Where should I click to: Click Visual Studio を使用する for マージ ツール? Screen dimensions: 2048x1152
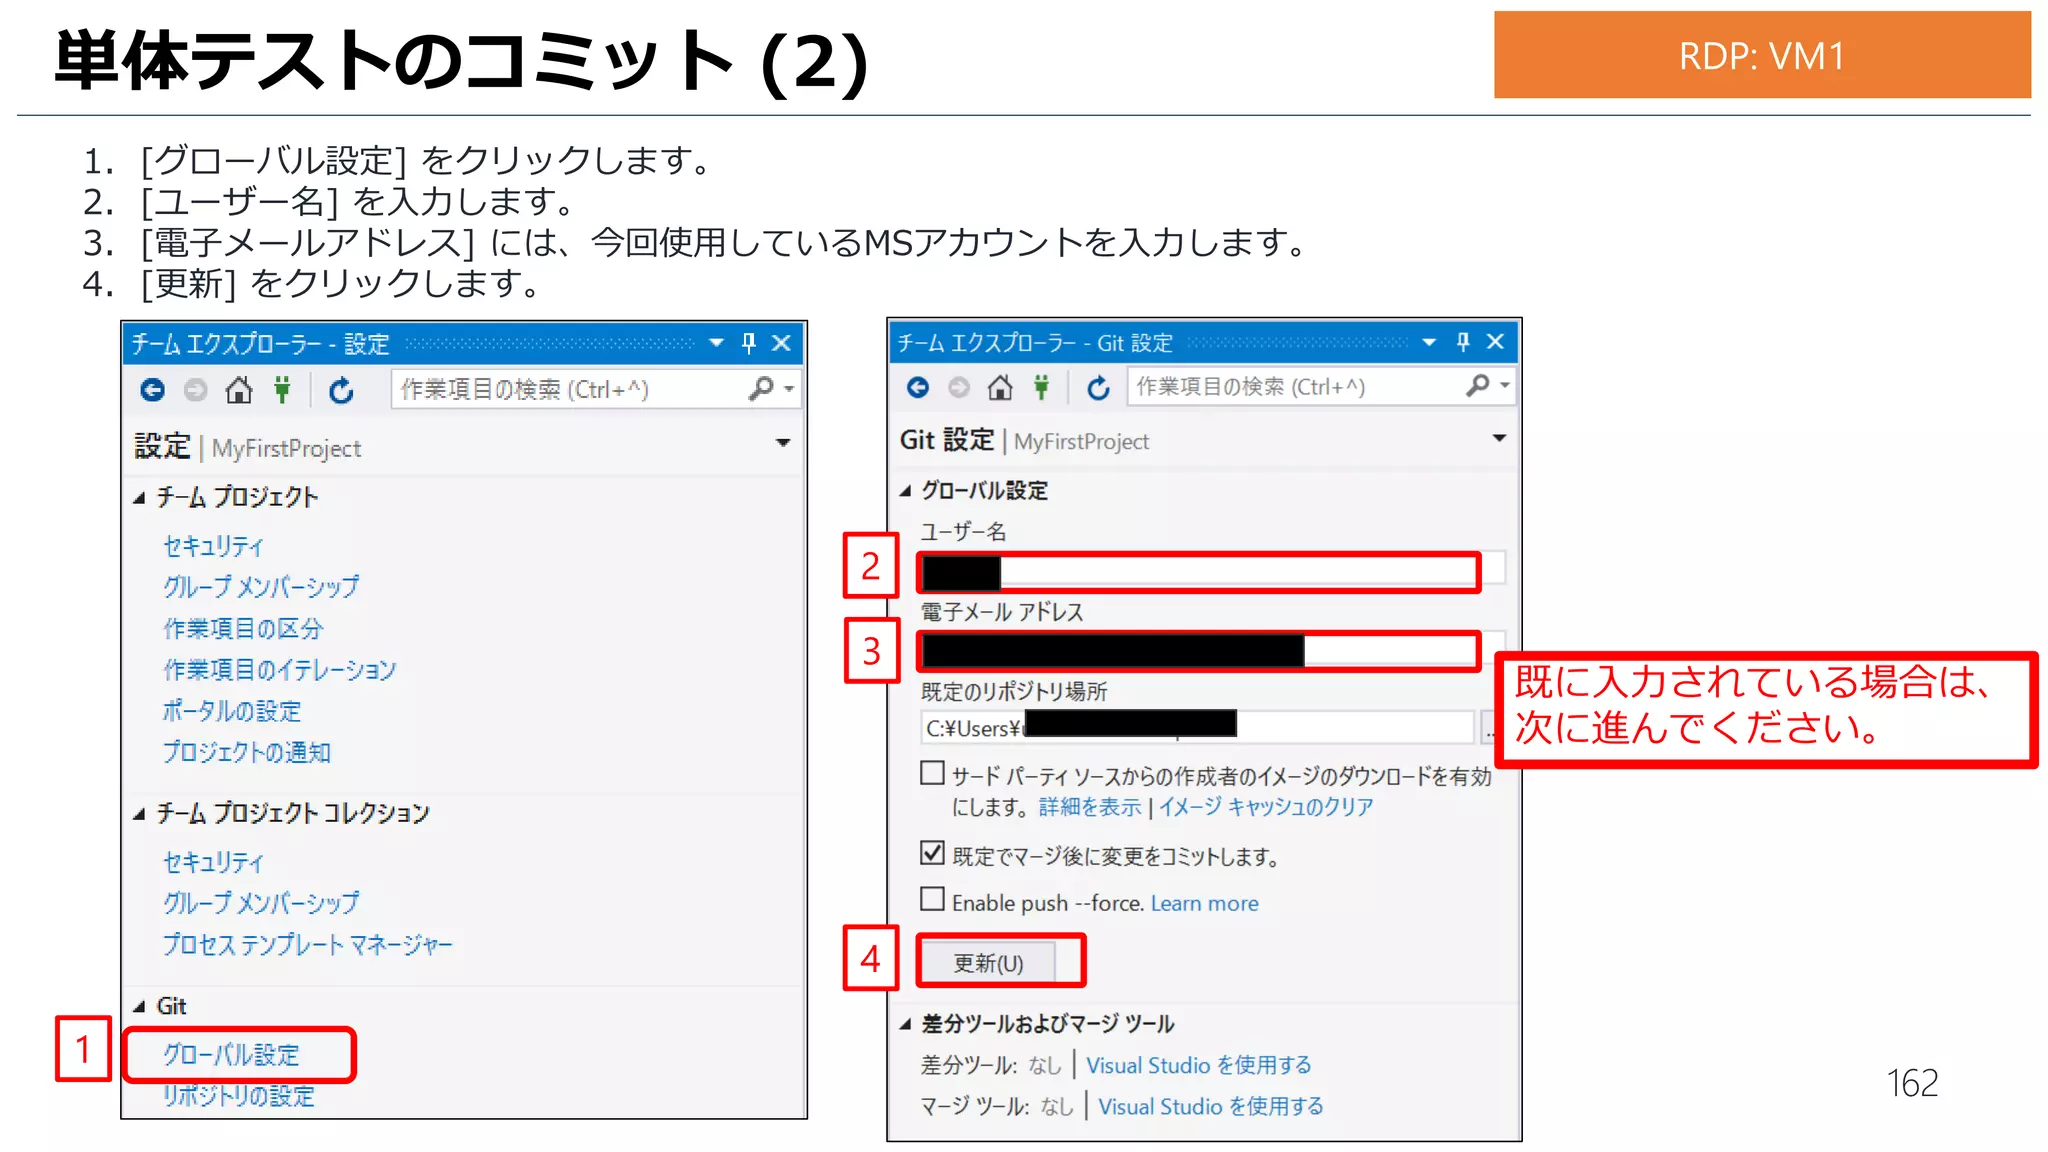point(1211,1106)
